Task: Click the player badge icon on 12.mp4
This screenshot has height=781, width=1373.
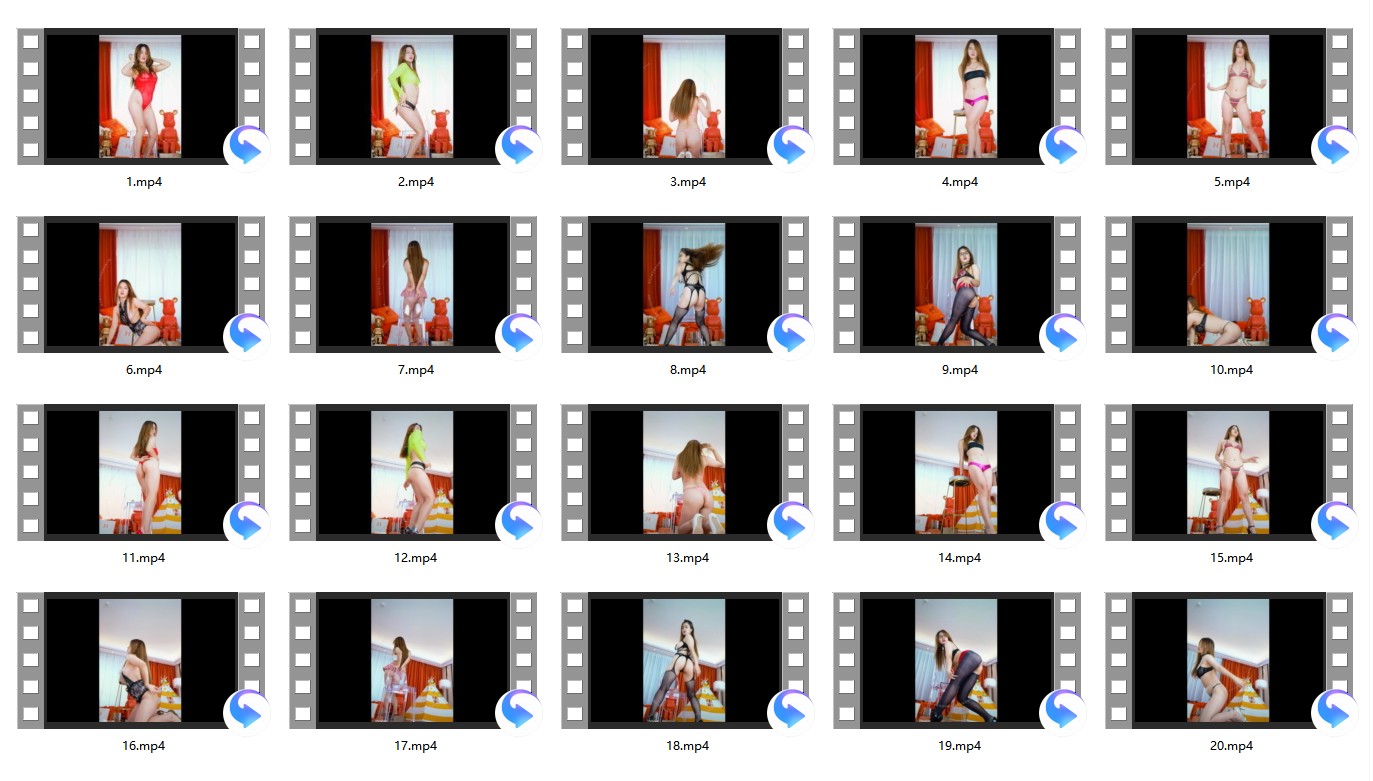Action: click(518, 524)
